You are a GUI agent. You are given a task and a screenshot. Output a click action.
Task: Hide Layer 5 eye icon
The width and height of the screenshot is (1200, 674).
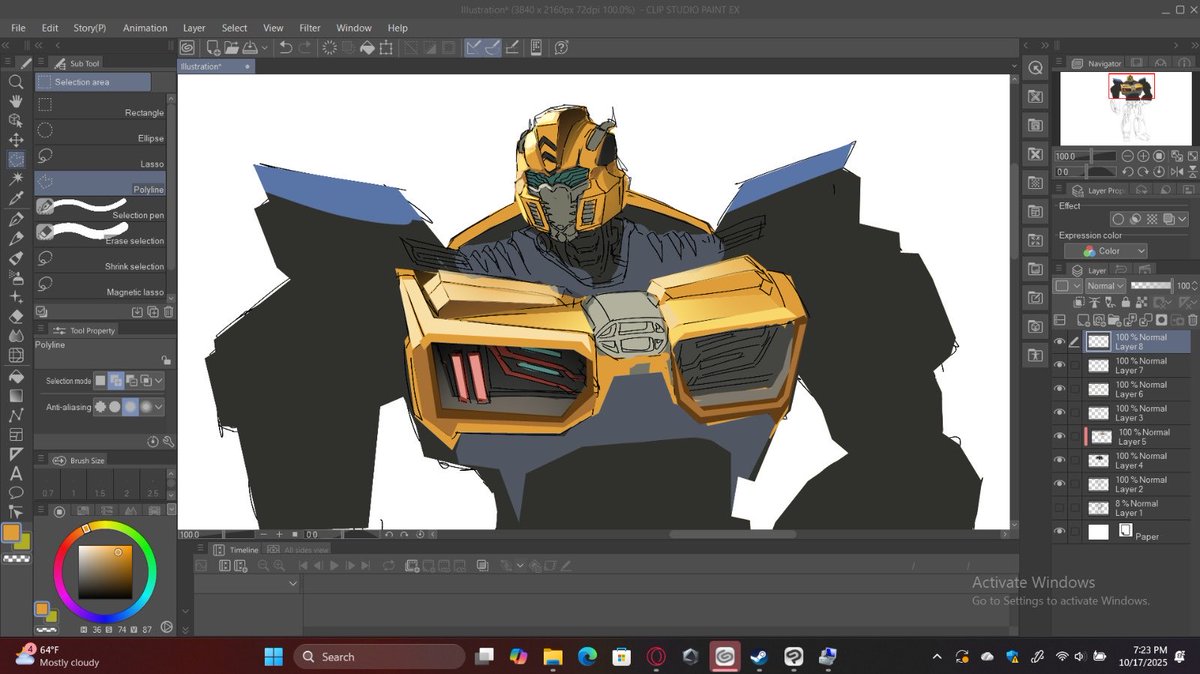1060,437
